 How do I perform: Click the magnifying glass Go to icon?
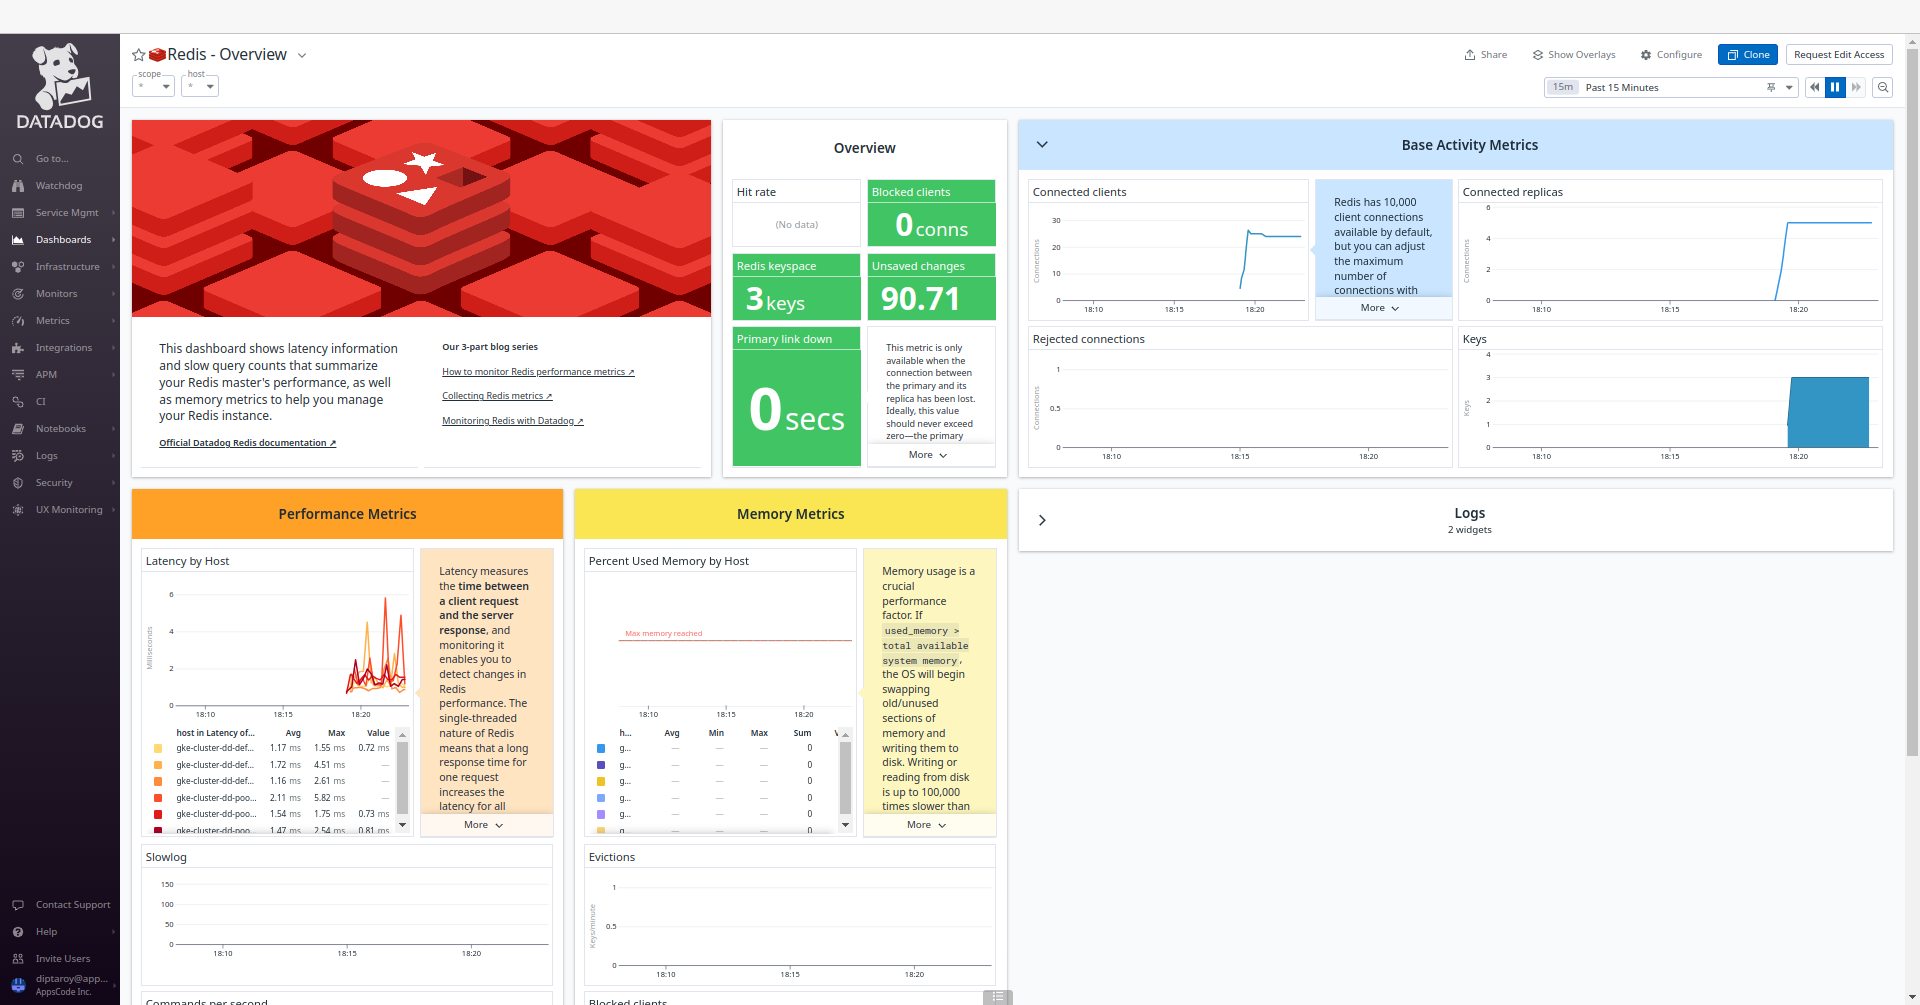click(17, 158)
